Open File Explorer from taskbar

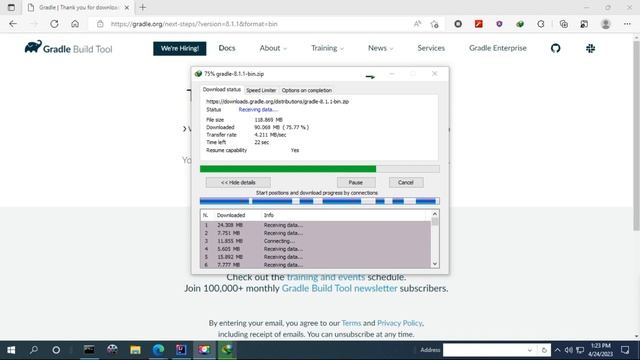pyautogui.click(x=135, y=350)
